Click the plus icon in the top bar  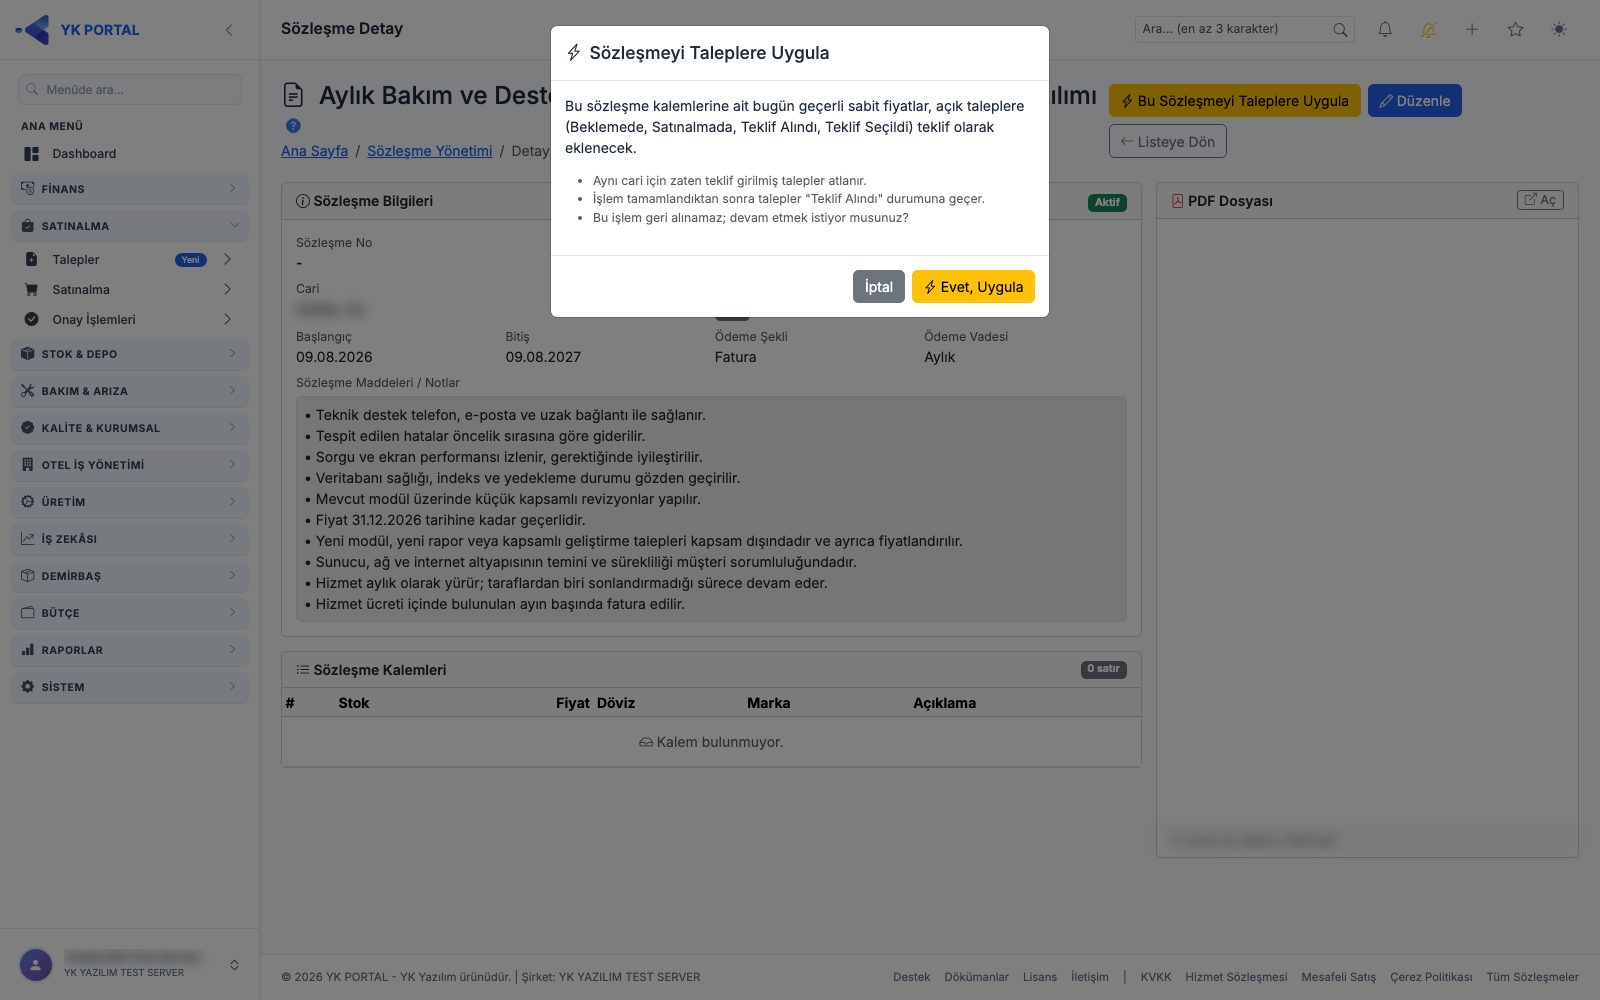point(1472,30)
